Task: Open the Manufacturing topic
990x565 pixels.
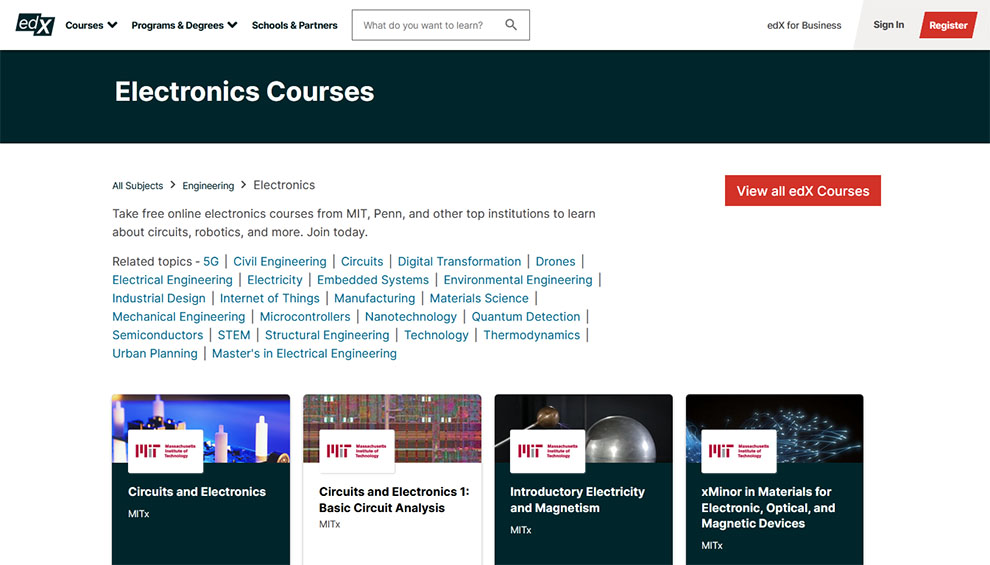Action: pos(374,298)
